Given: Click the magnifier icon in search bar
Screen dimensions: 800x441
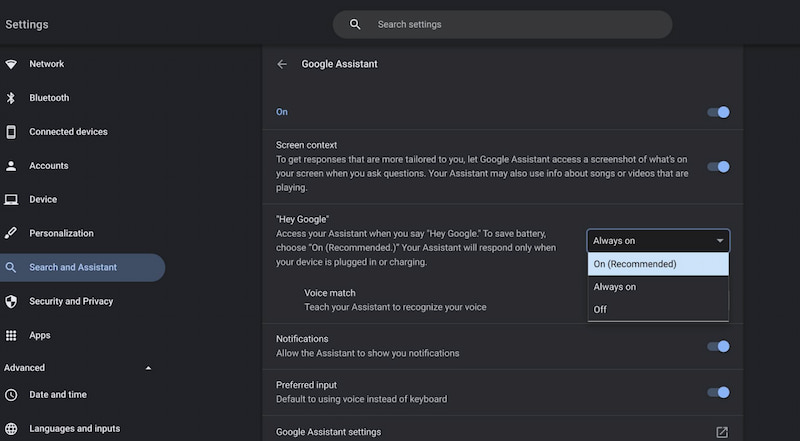Looking at the screenshot, I should pyautogui.click(x=355, y=24).
